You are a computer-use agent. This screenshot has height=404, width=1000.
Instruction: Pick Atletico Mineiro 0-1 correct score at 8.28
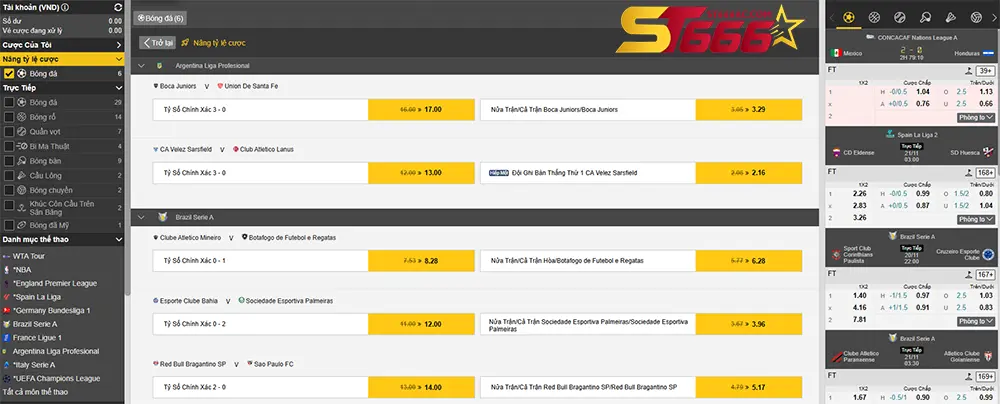click(x=421, y=261)
